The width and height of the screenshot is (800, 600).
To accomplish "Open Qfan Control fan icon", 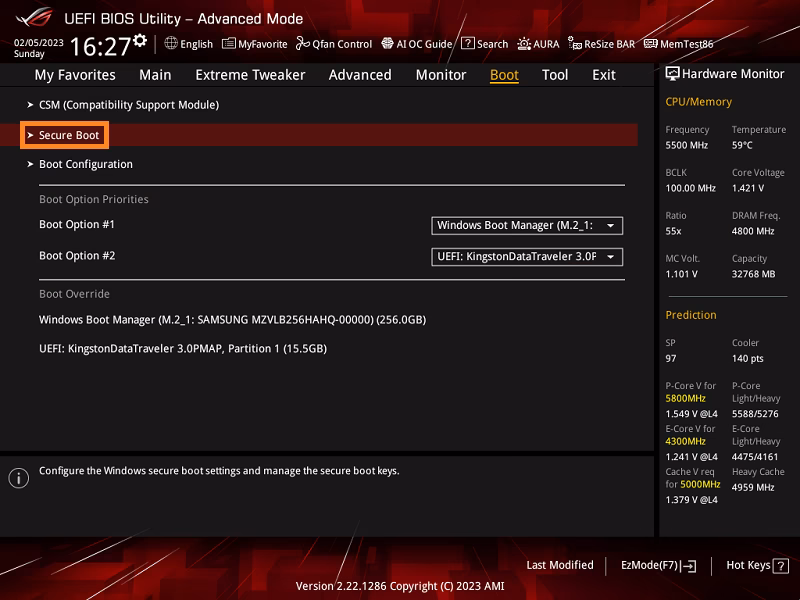I will point(303,43).
